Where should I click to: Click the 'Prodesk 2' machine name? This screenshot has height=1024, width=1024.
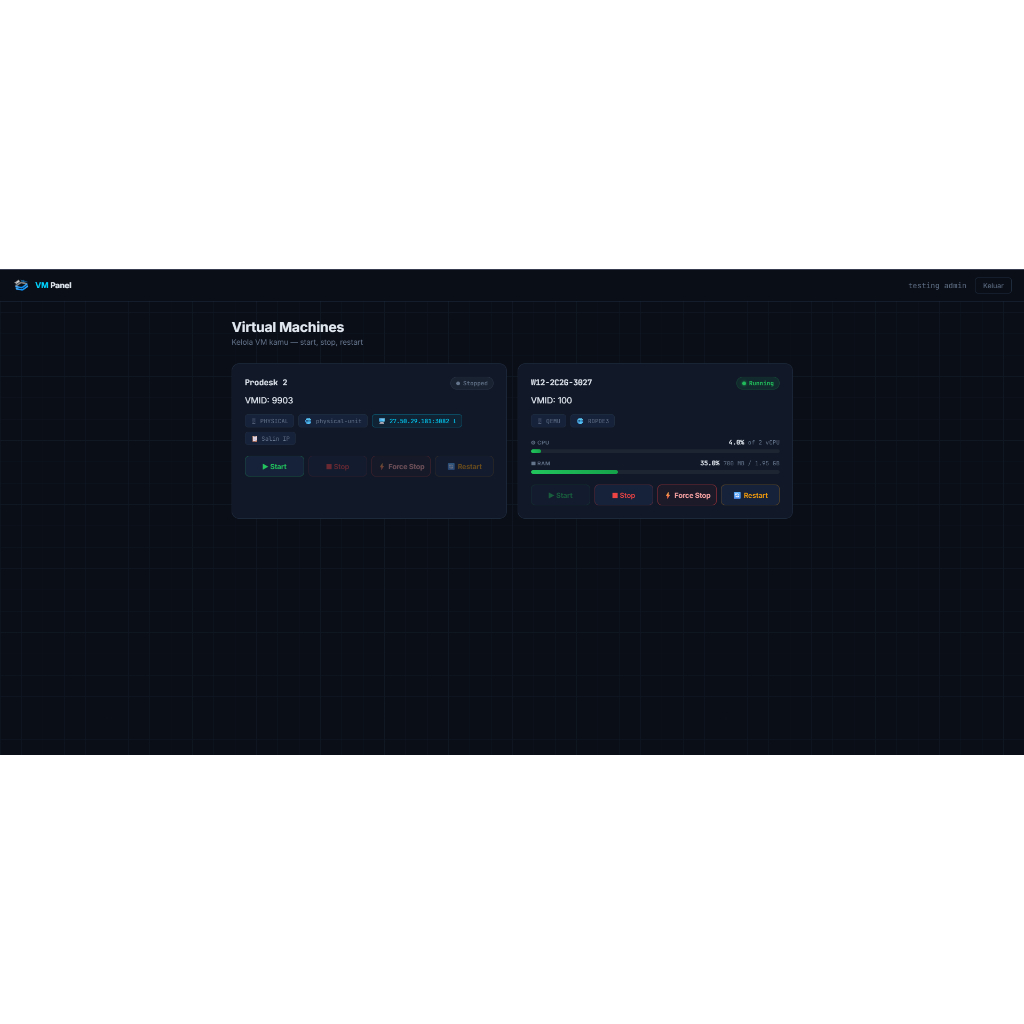pyautogui.click(x=266, y=383)
